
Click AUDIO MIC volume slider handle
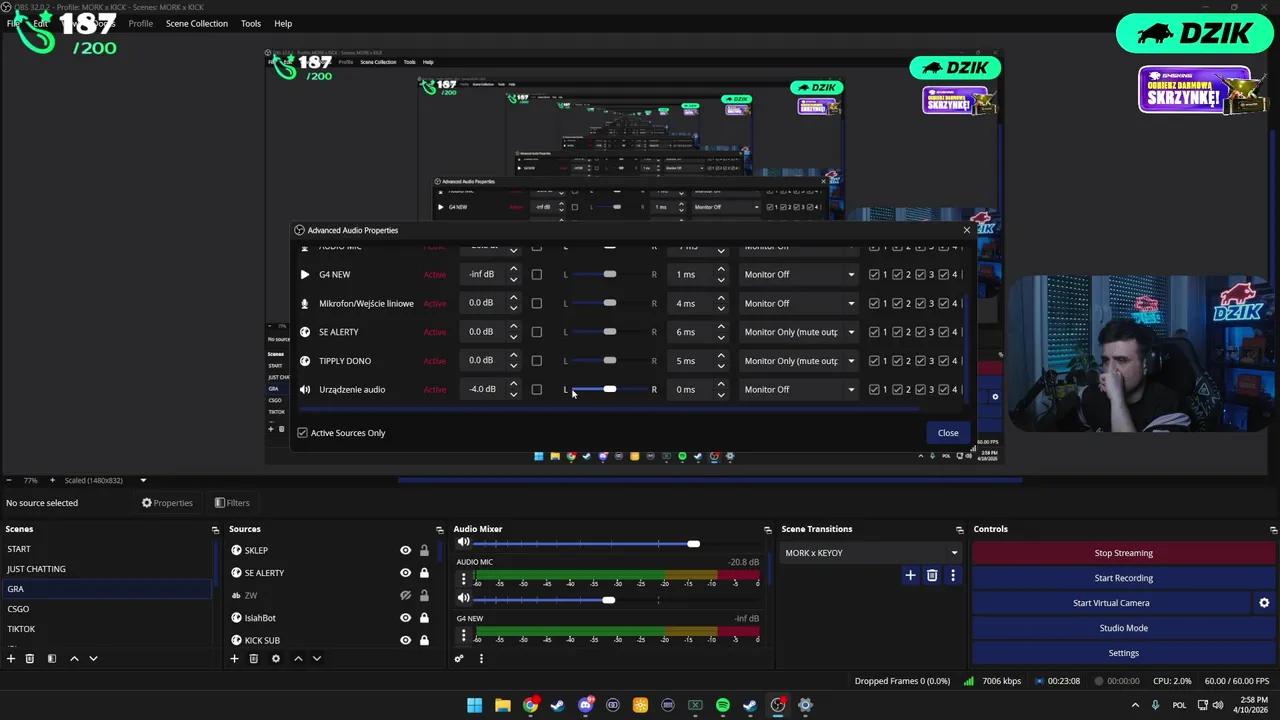click(x=608, y=600)
